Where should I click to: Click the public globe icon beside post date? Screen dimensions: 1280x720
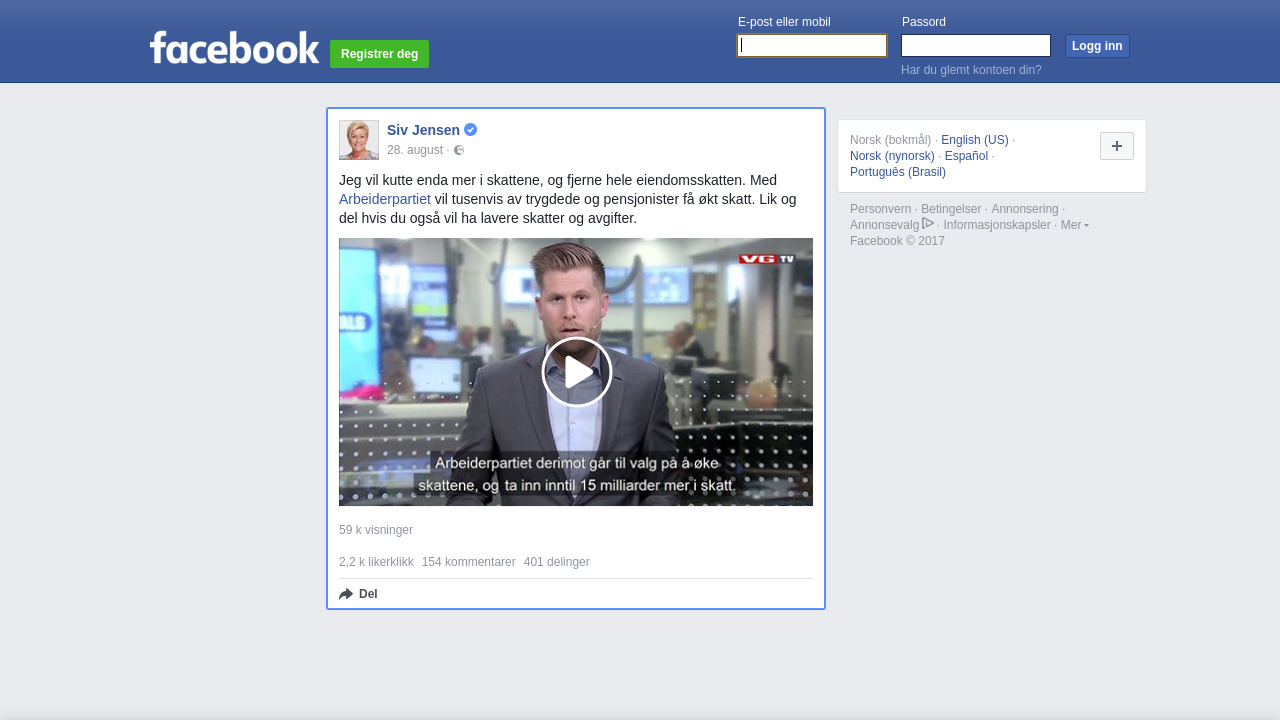[459, 150]
